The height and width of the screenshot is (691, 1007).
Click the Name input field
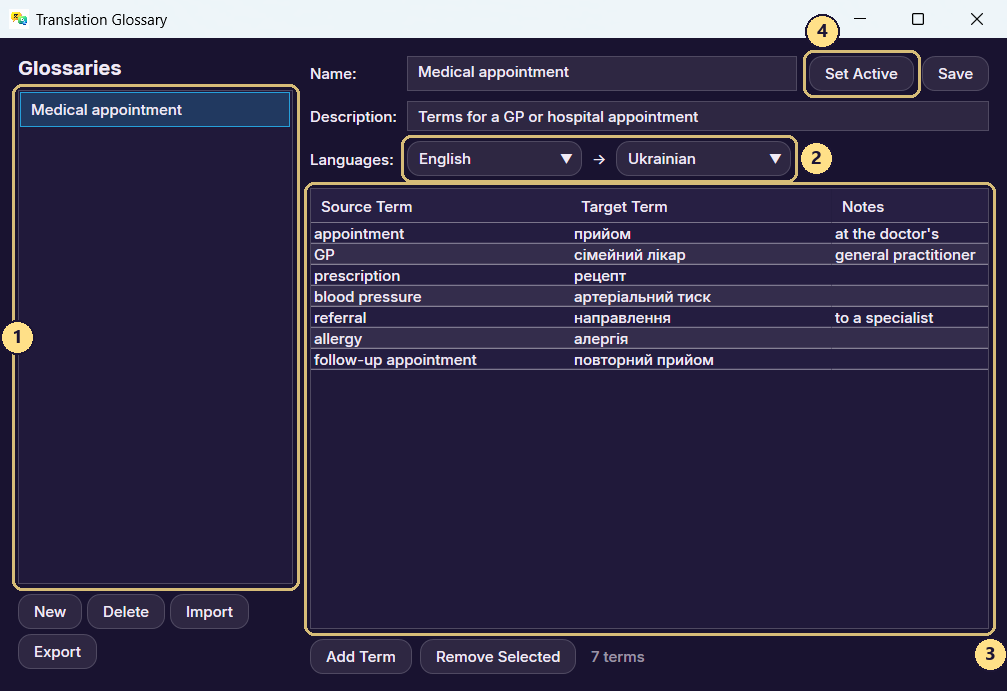601,73
